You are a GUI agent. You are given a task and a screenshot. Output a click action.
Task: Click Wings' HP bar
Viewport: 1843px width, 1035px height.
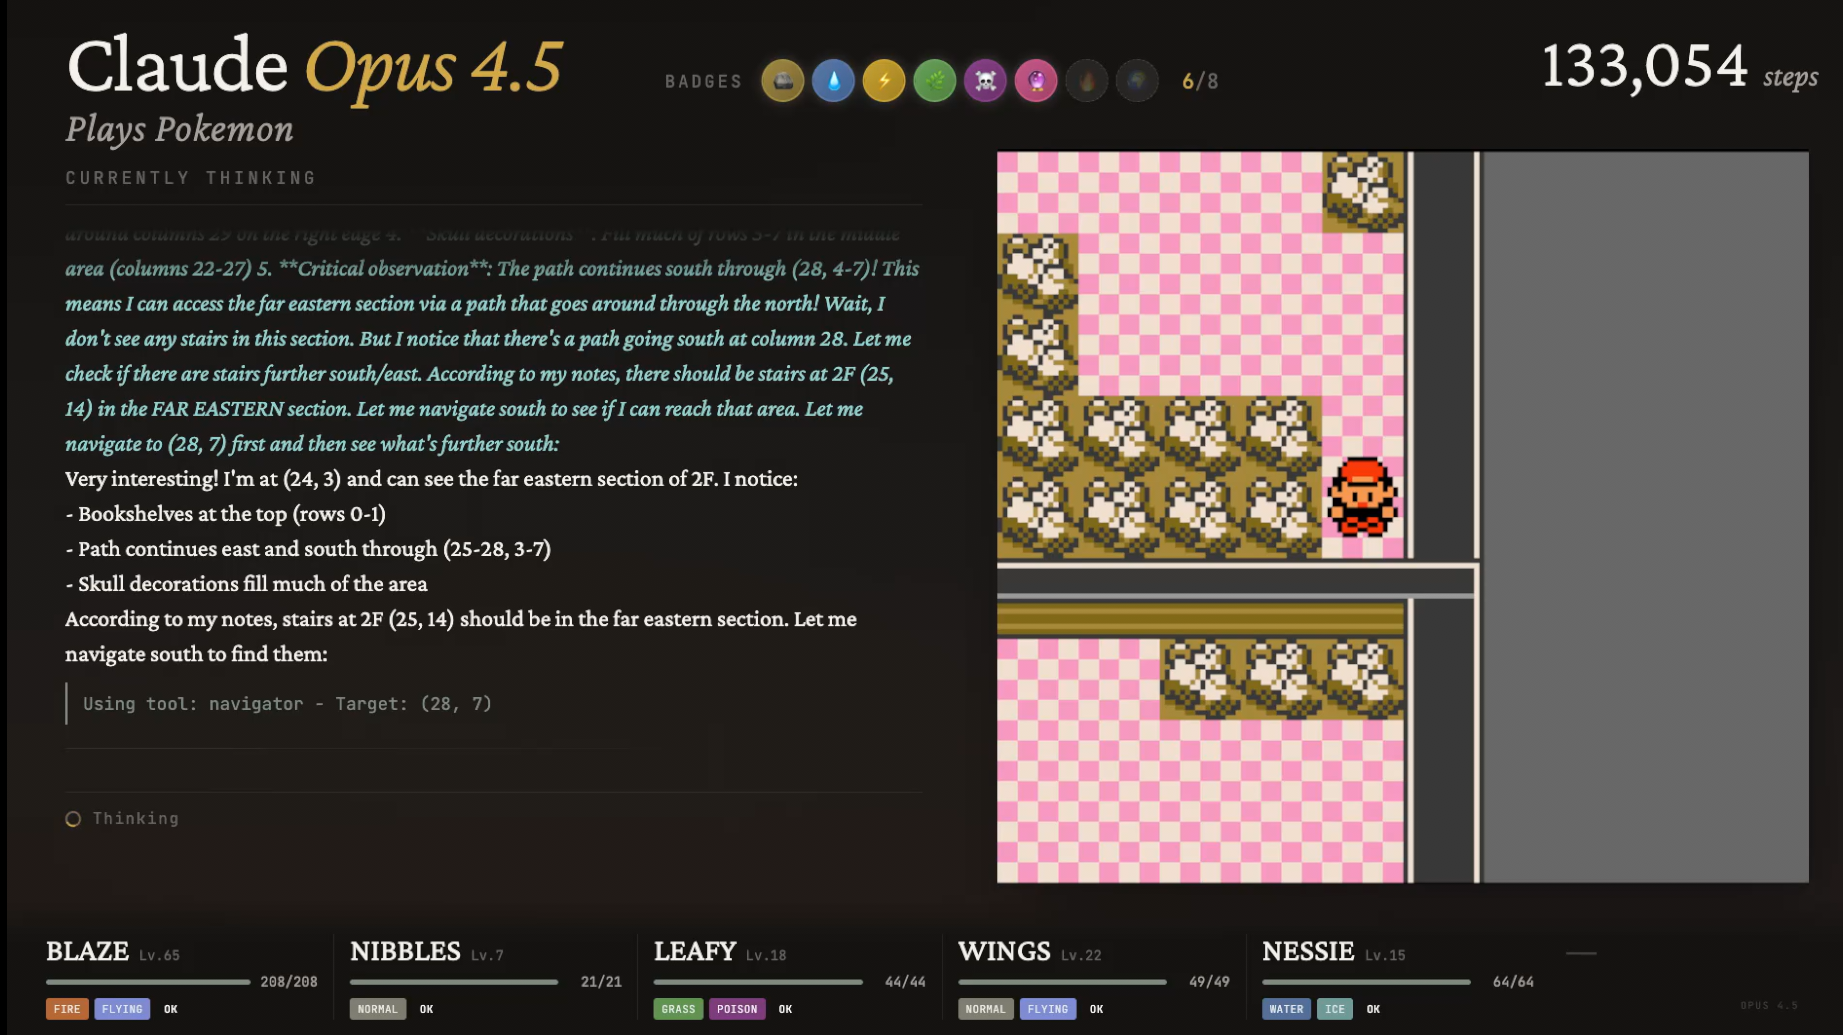1062,982
